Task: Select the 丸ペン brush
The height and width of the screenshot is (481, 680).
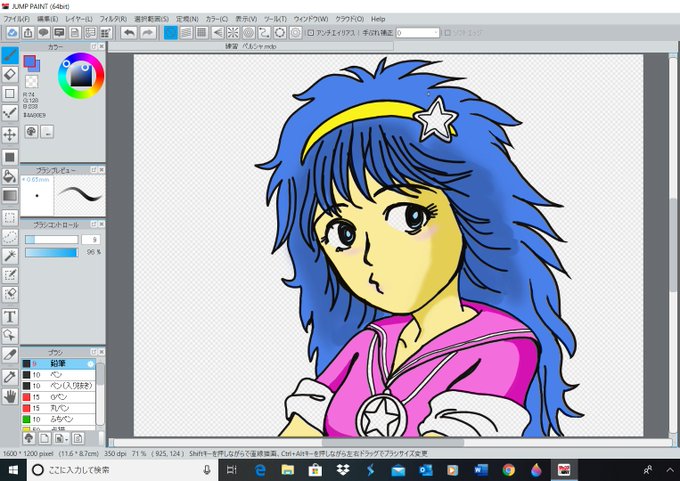Action: [x=59, y=408]
